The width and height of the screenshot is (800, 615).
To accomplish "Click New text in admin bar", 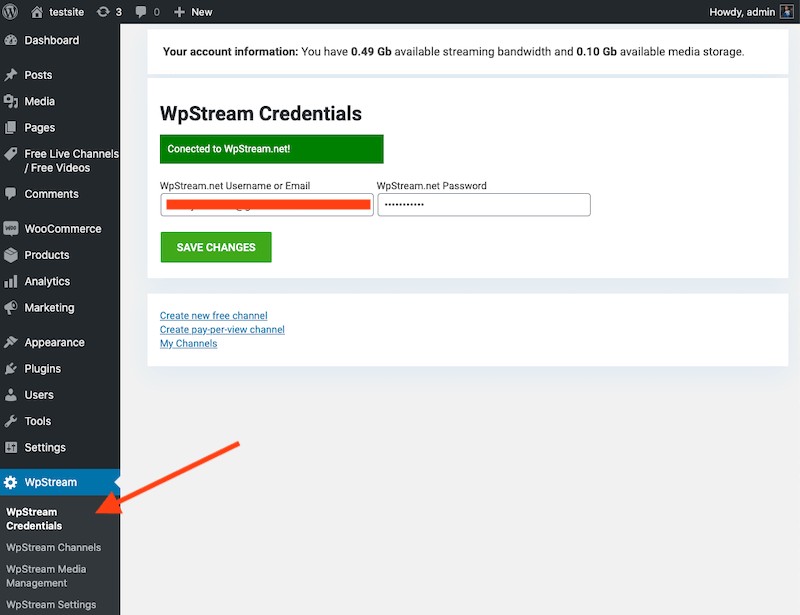I will point(202,12).
